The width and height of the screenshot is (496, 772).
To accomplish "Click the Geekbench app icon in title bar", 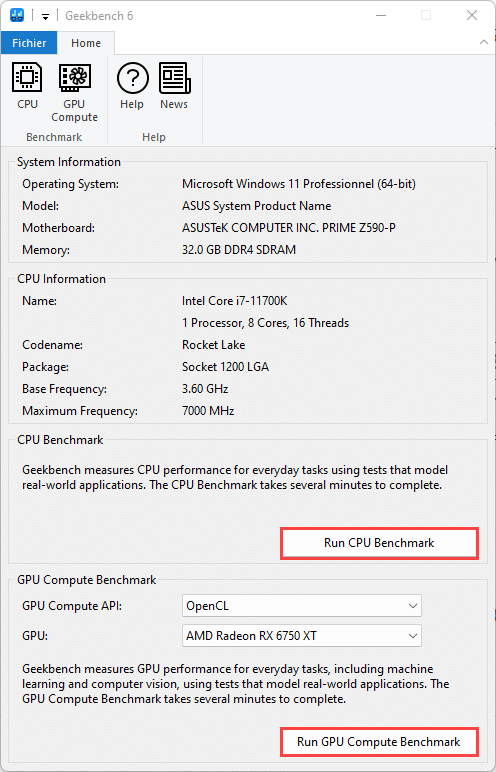I will (x=17, y=15).
